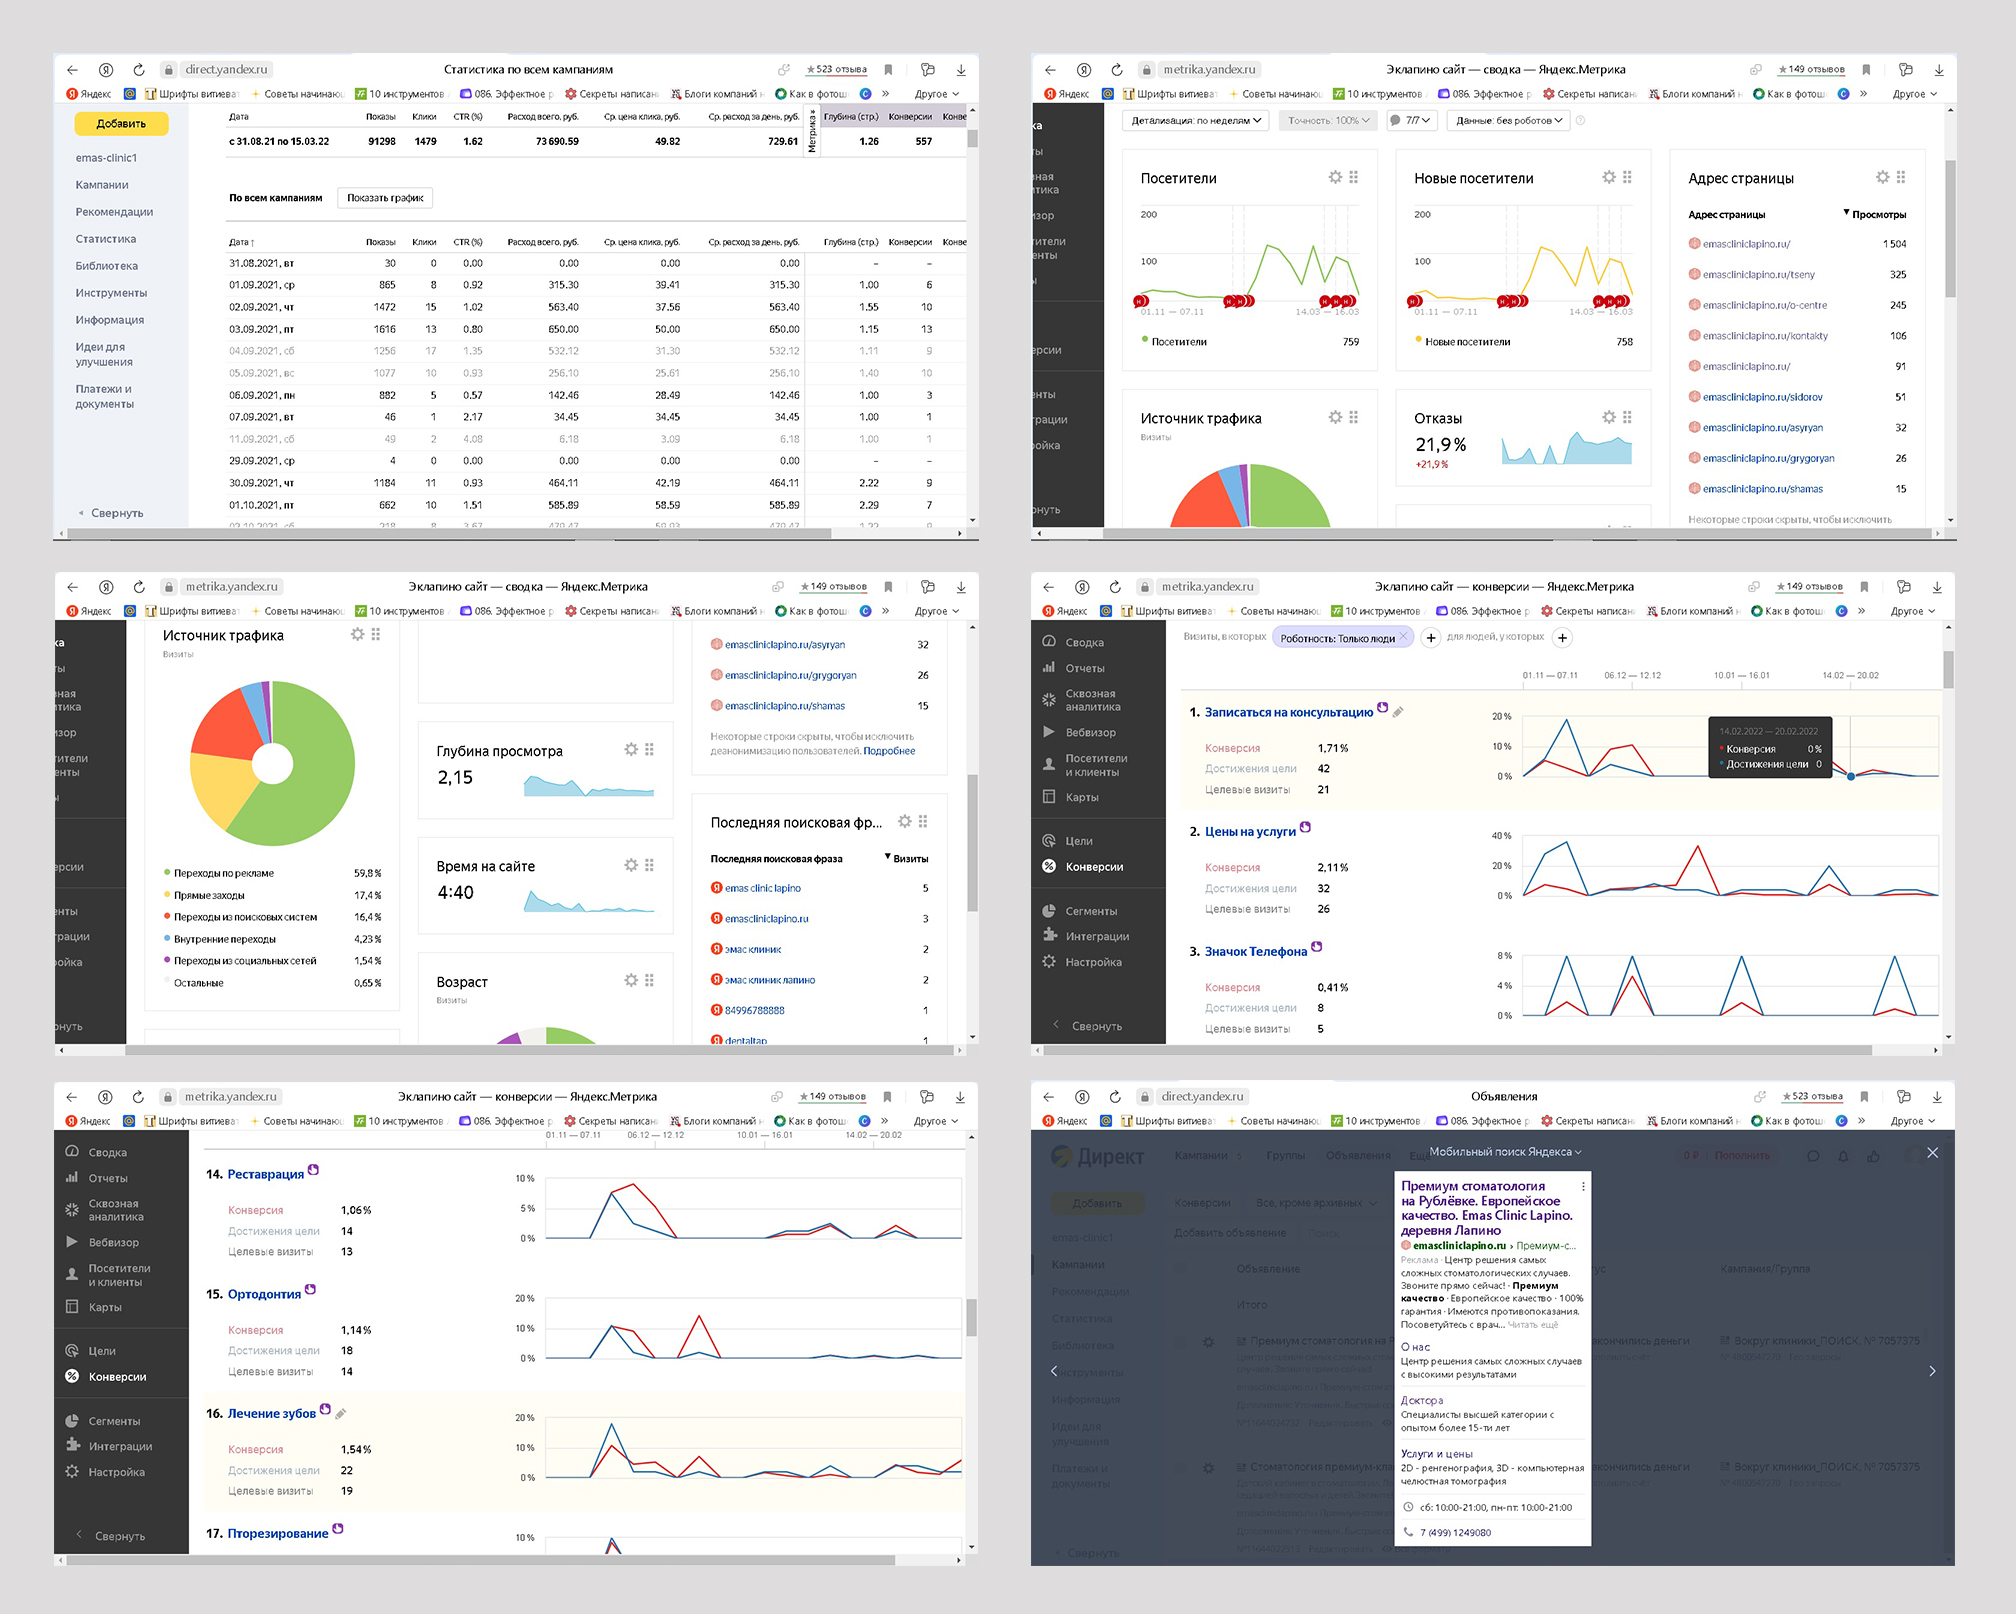Open the 7/7 annotations dropdown
This screenshot has width=2016, height=1614.
[x=1411, y=120]
